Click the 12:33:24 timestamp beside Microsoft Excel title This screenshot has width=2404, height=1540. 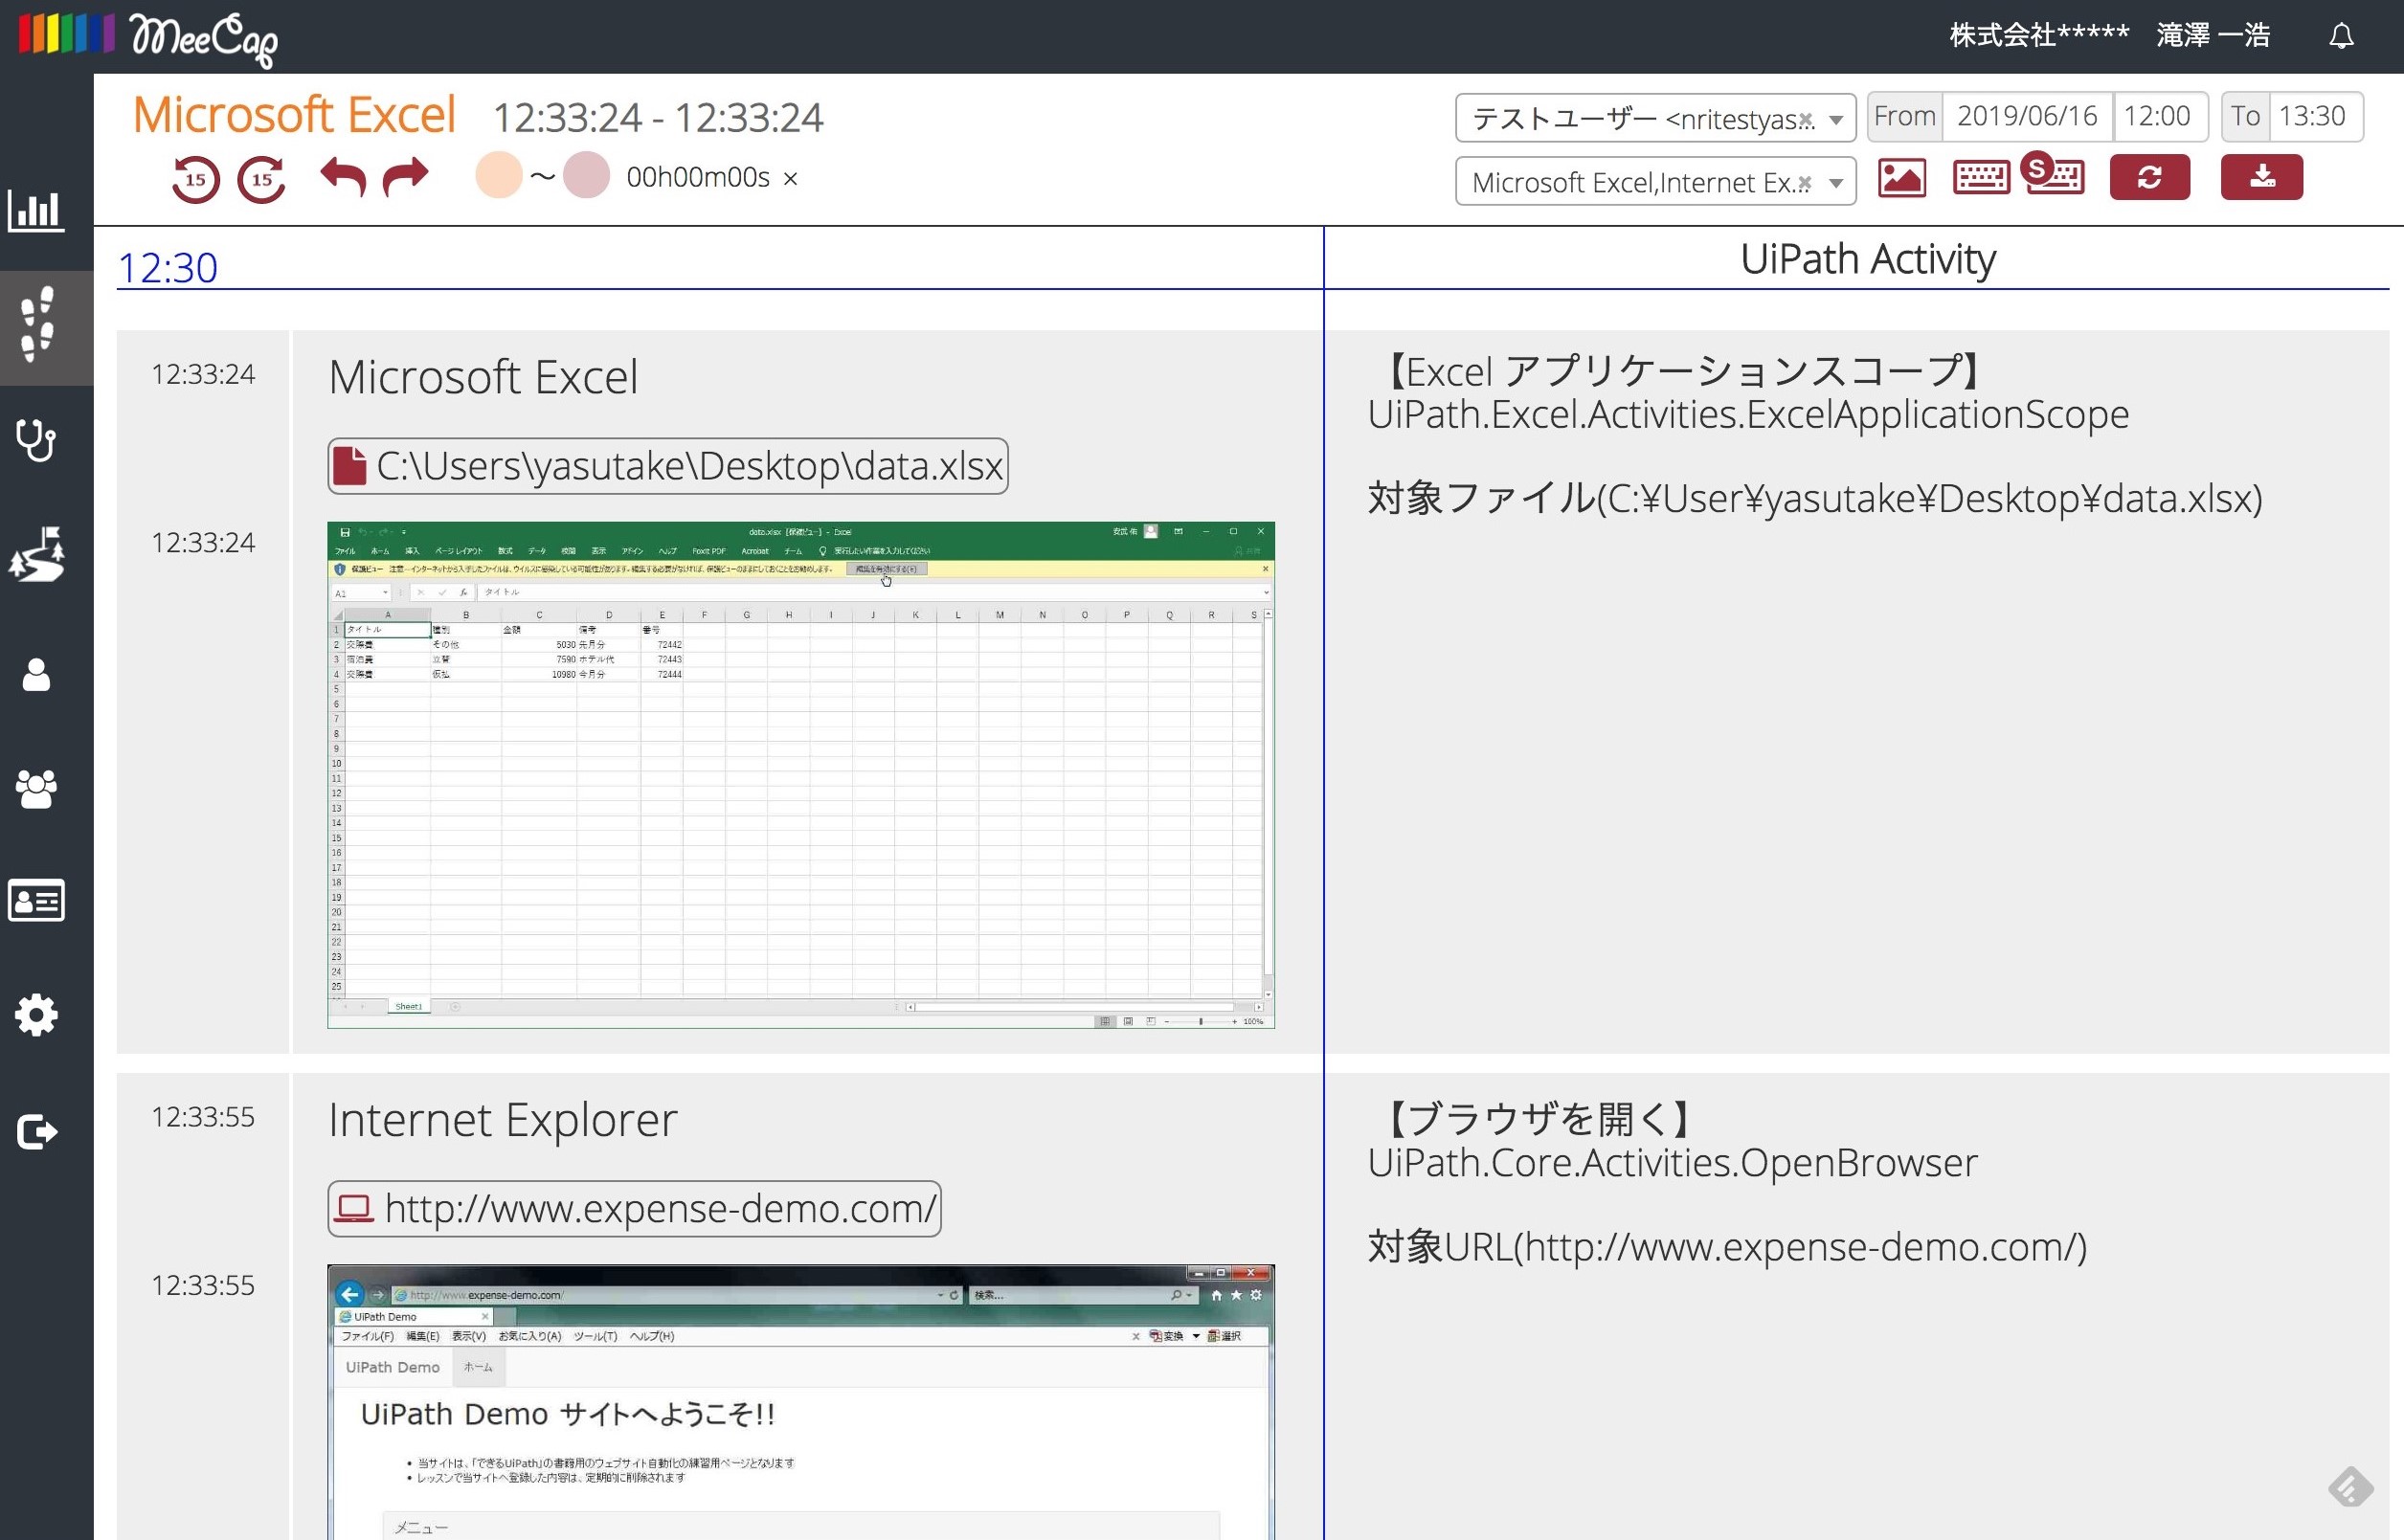point(203,374)
